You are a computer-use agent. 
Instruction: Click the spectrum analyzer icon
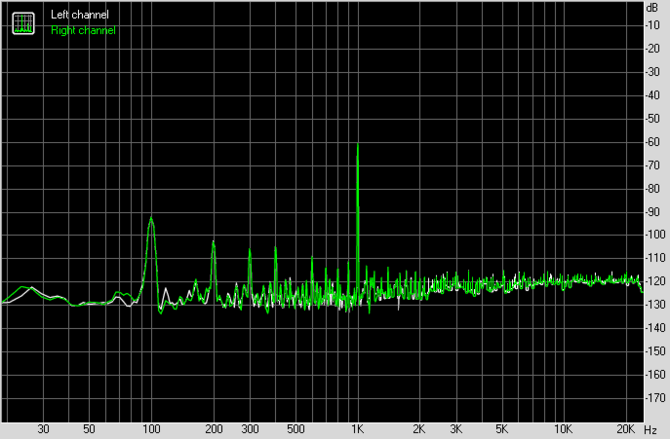pos(23,23)
